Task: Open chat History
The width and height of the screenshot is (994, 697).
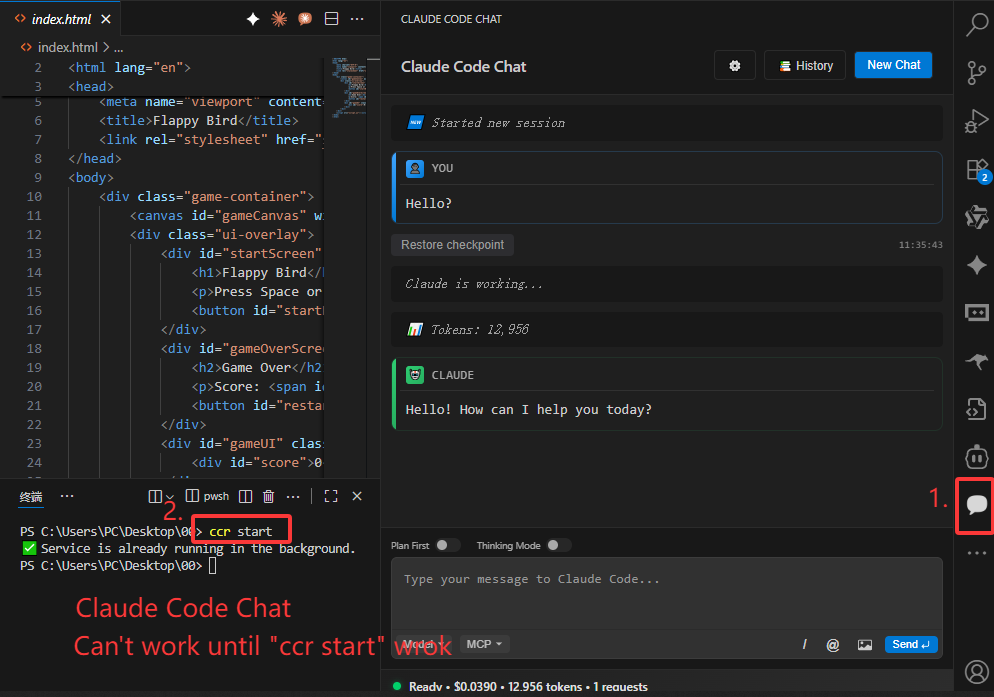Action: point(805,65)
